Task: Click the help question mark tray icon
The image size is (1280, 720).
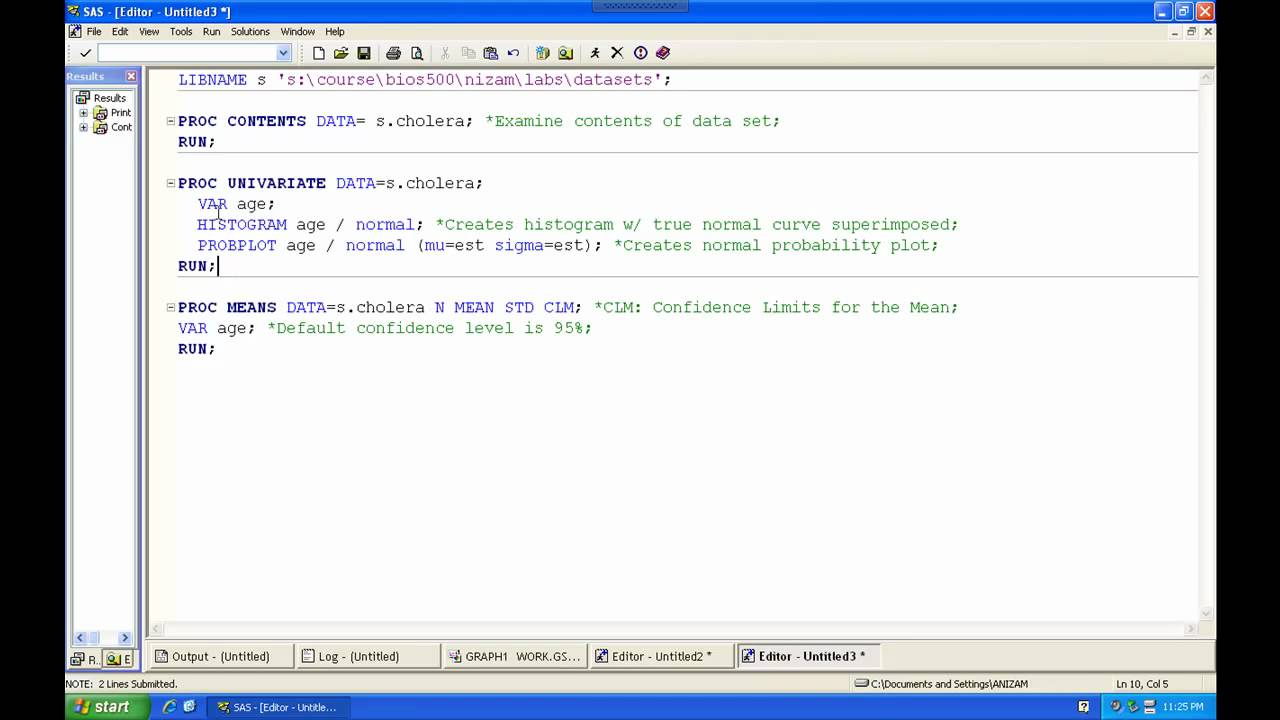Action: (1084, 707)
